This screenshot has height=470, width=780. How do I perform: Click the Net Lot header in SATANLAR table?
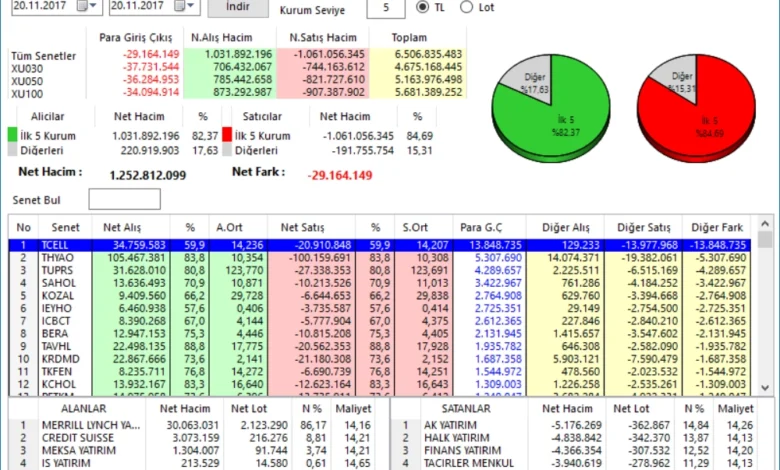(x=631, y=409)
